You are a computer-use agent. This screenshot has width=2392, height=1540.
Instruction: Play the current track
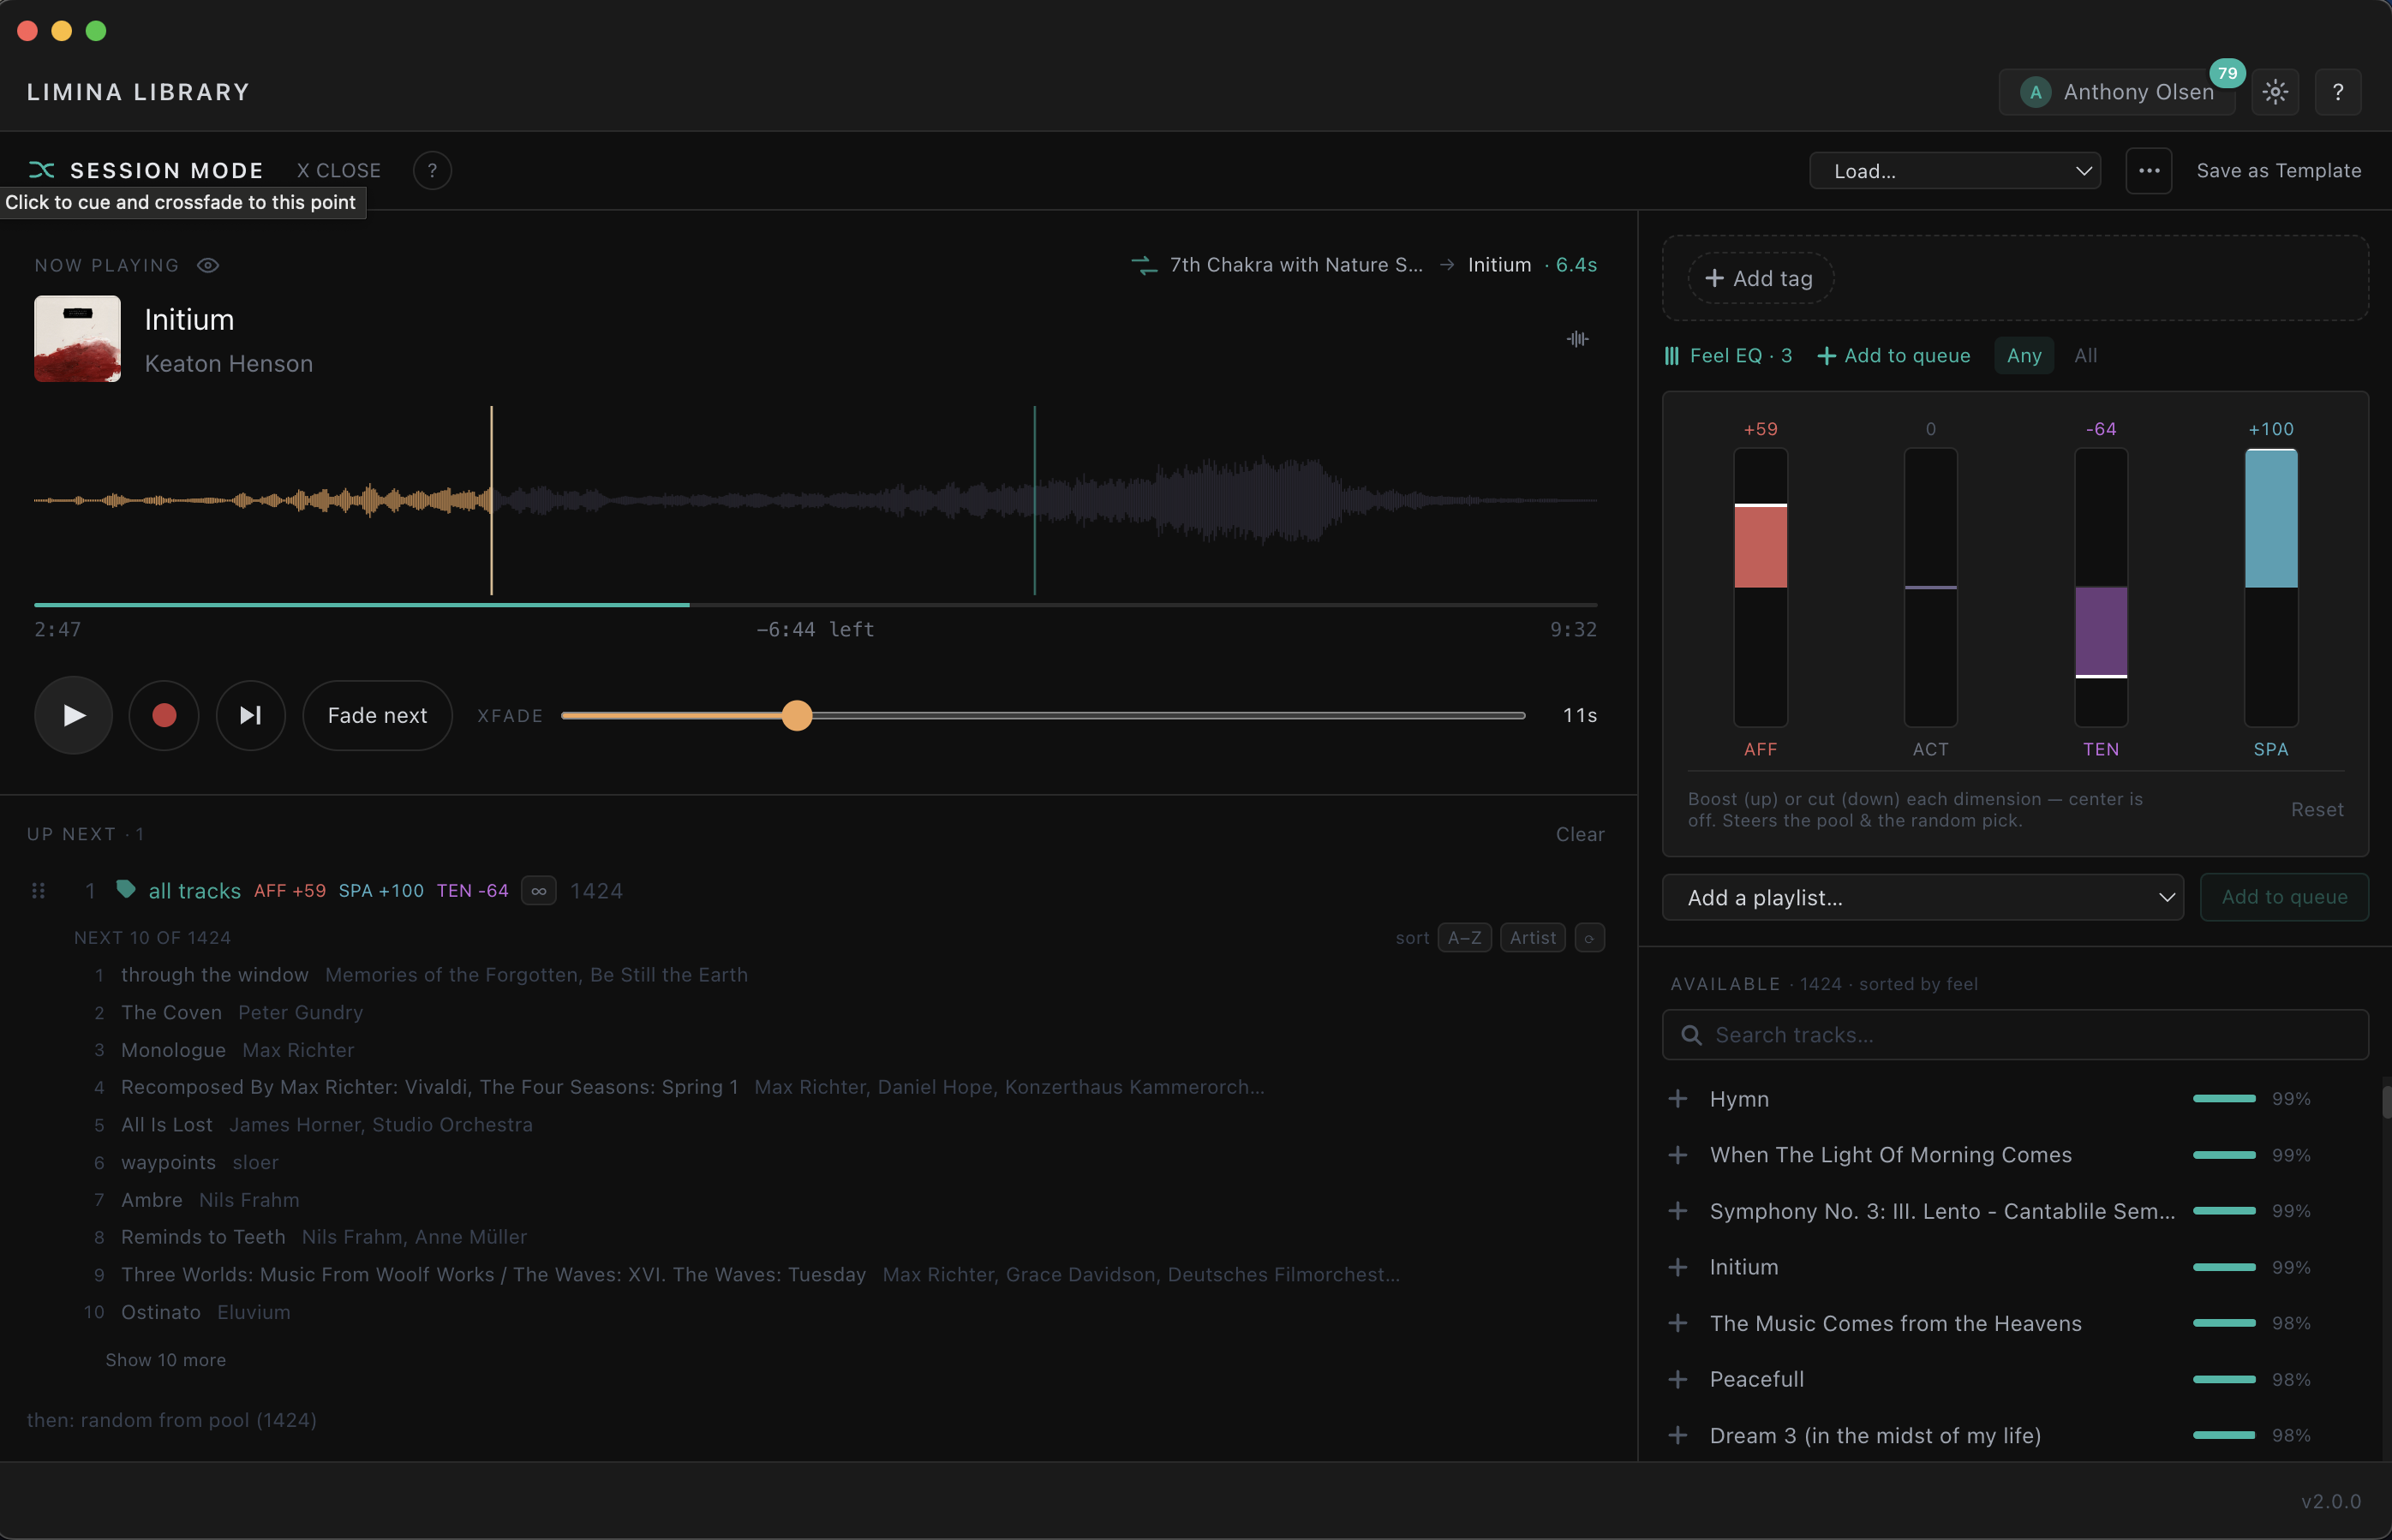coord(73,715)
